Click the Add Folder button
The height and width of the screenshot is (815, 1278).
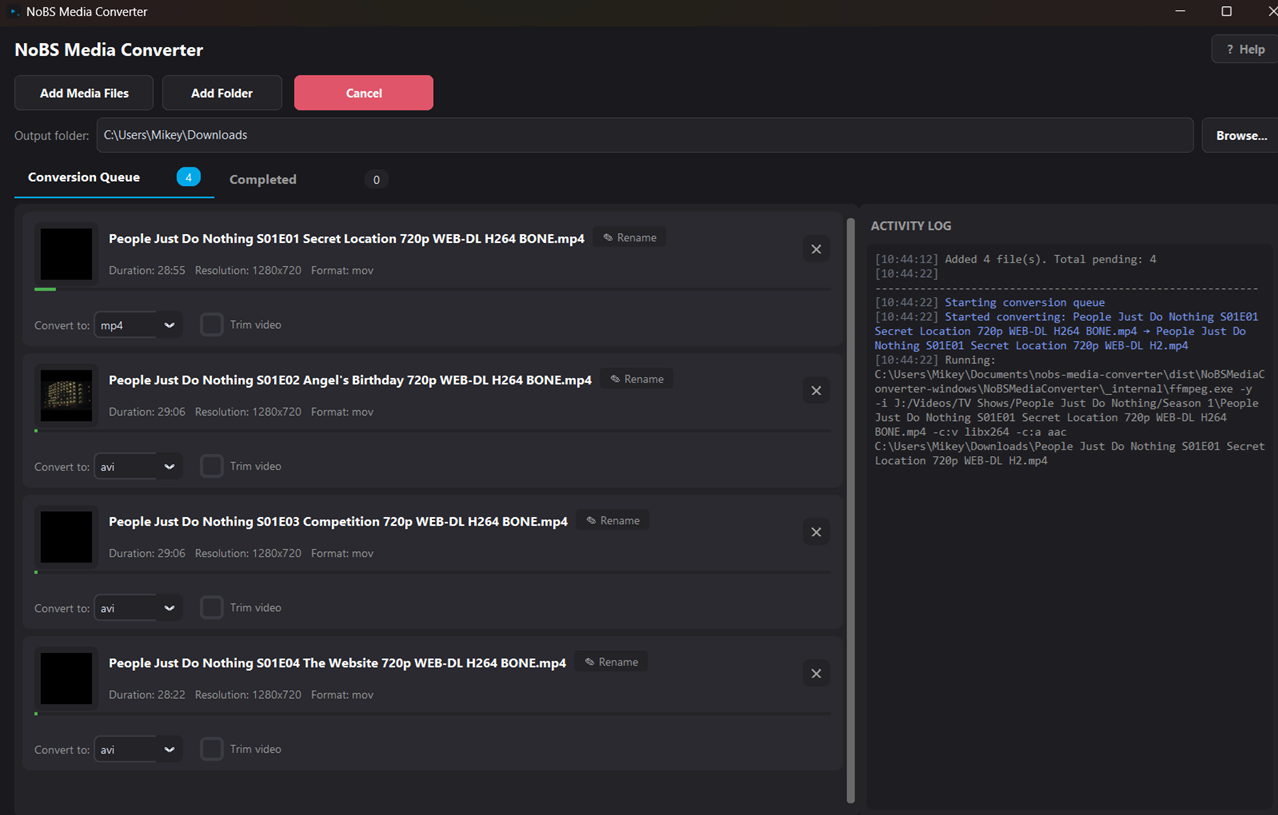click(x=222, y=93)
